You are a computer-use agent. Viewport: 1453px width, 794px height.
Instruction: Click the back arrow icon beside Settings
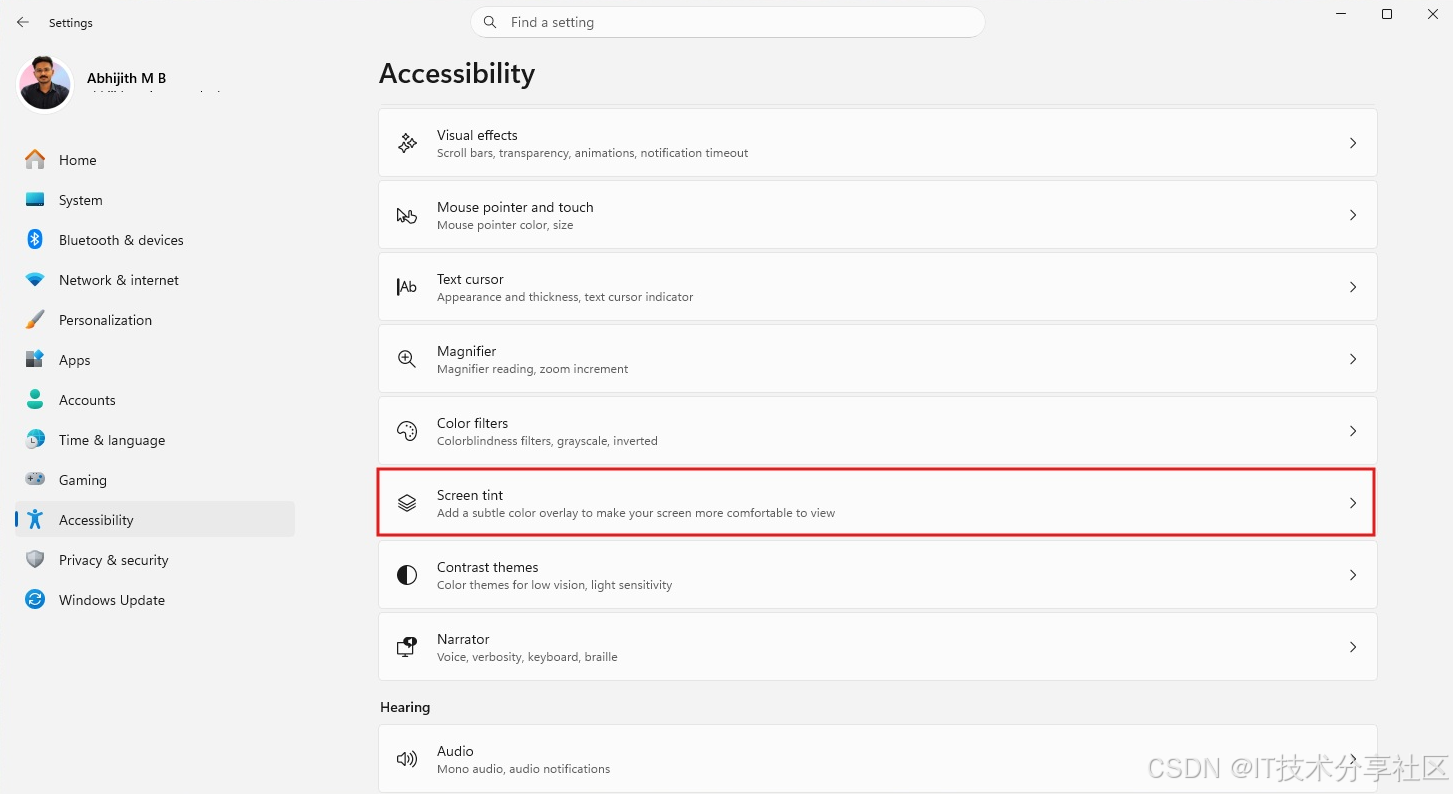[x=23, y=22]
